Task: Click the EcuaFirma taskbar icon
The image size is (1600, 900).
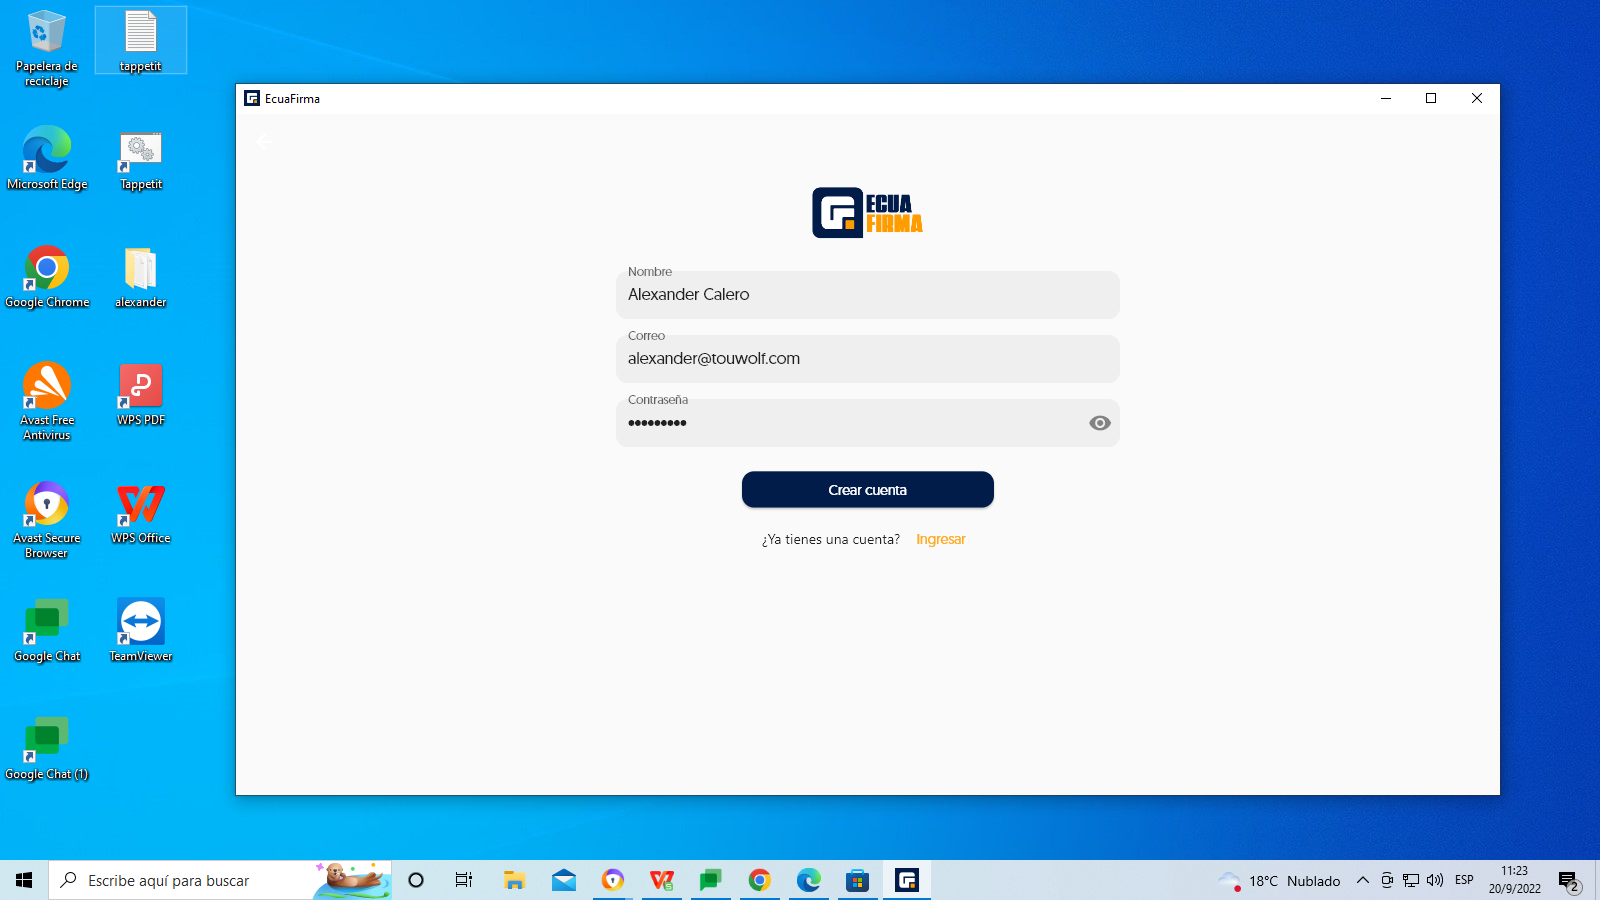Action: pyautogui.click(x=907, y=880)
